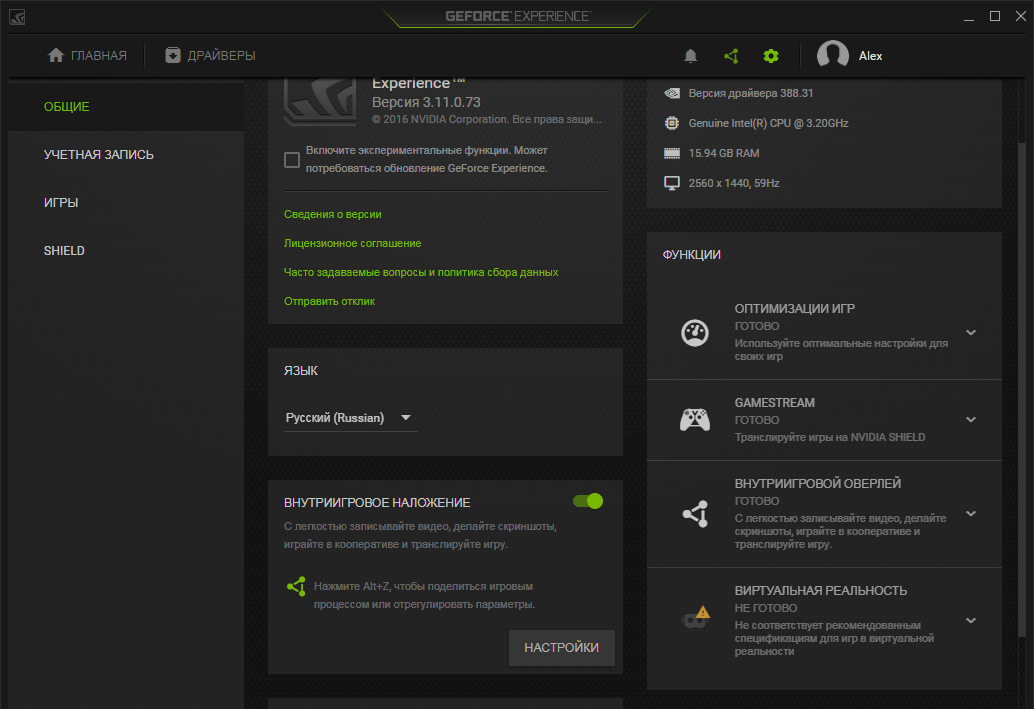Enable the experimental features checkbox
The image size is (1034, 709).
(x=292, y=160)
